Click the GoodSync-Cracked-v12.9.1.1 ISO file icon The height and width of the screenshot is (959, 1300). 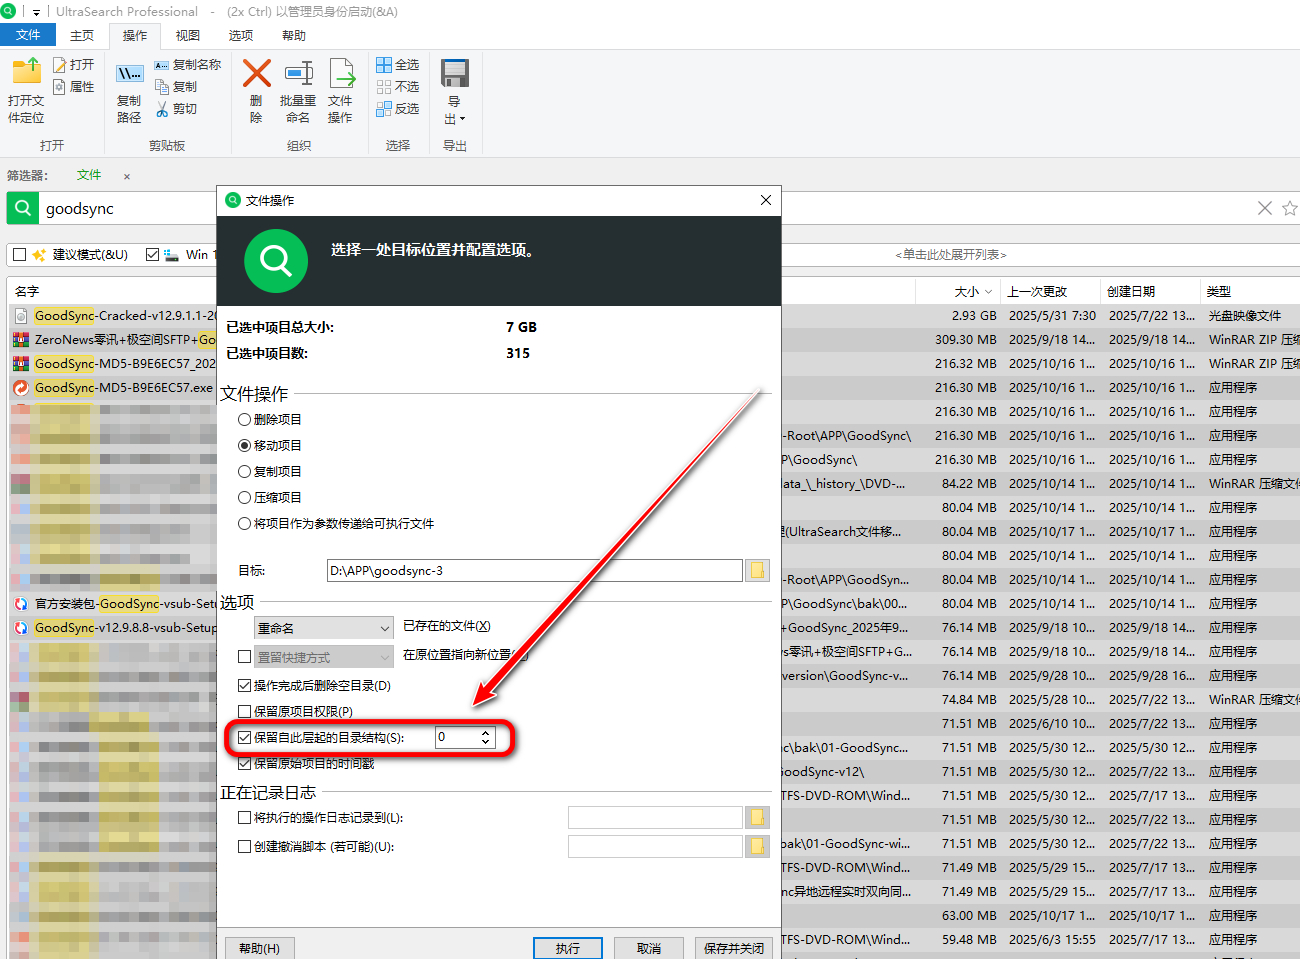point(21,316)
